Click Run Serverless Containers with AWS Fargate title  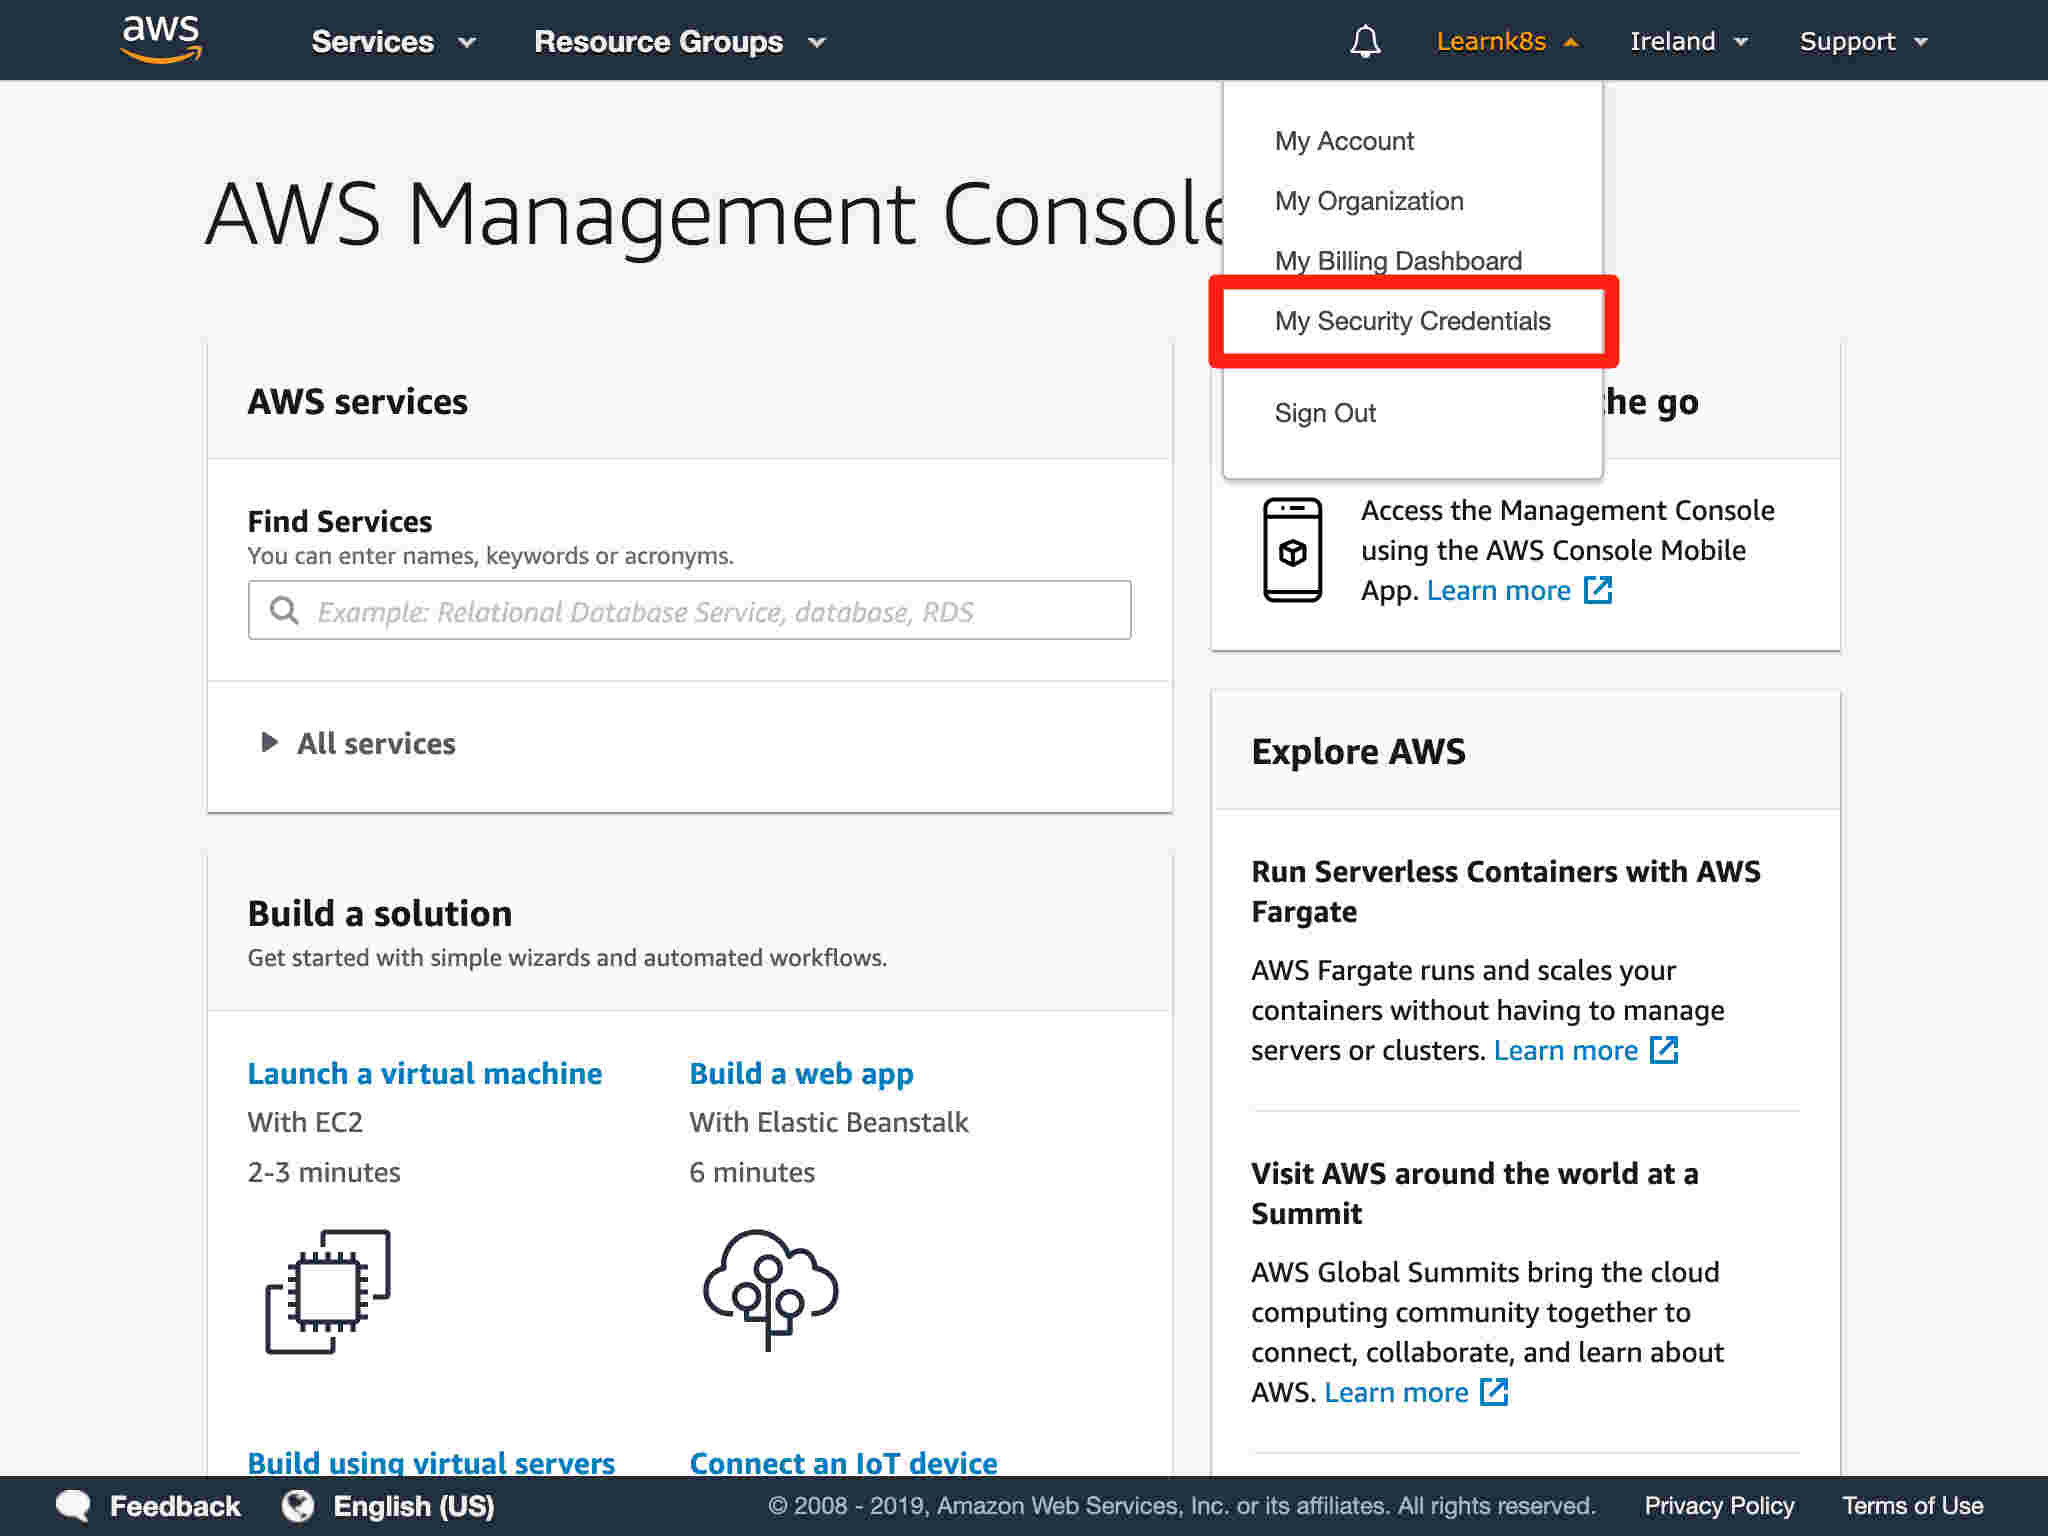pyautogui.click(x=1505, y=891)
